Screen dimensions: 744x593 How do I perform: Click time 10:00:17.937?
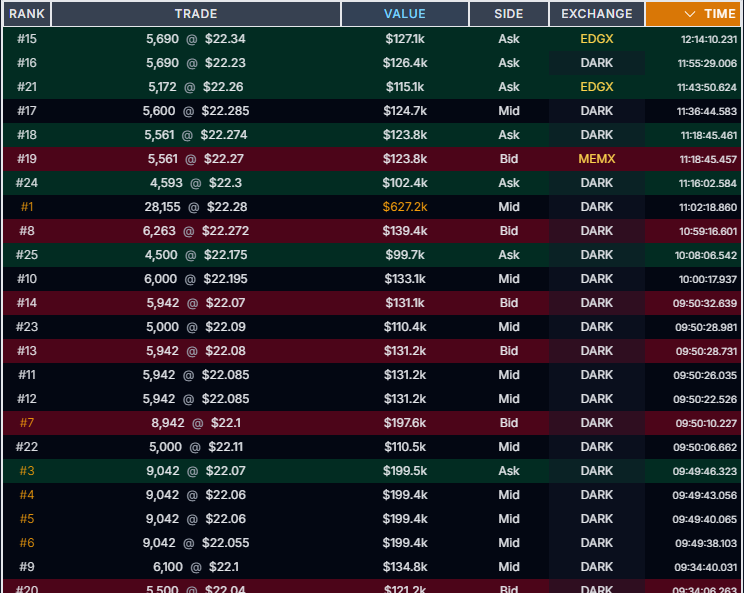707,279
